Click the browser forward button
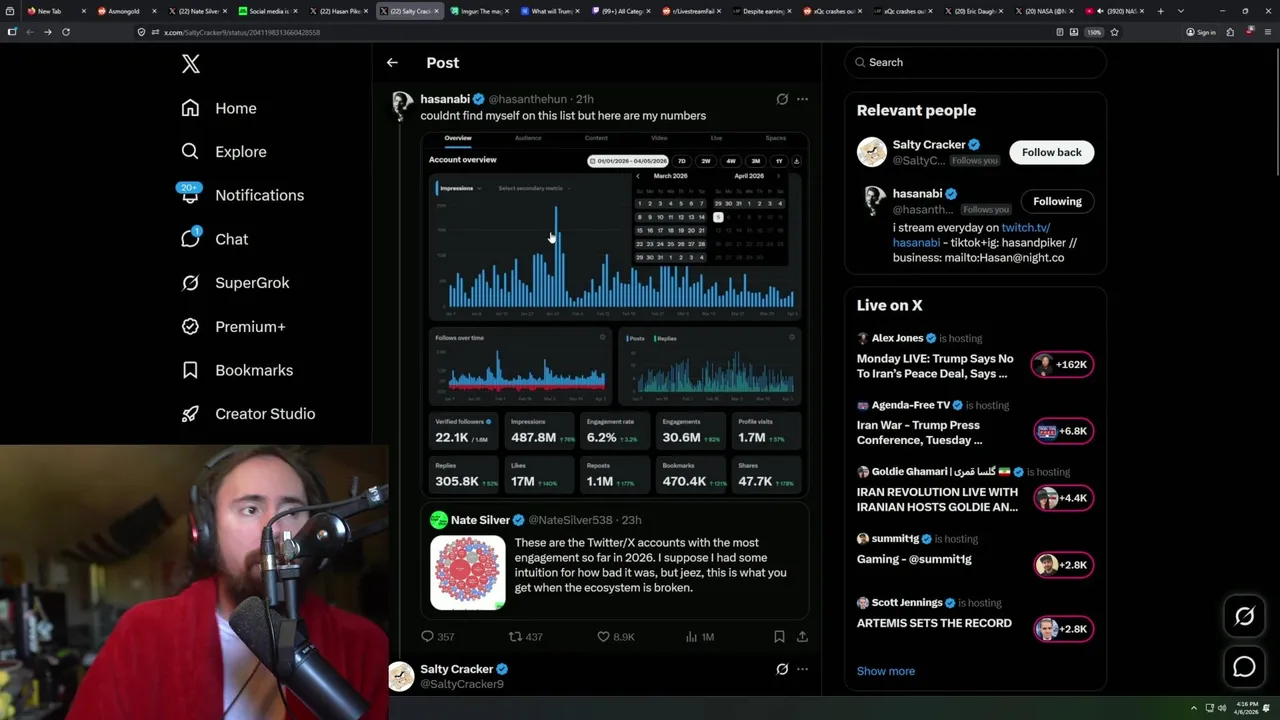Image resolution: width=1280 pixels, height=720 pixels. click(47, 32)
